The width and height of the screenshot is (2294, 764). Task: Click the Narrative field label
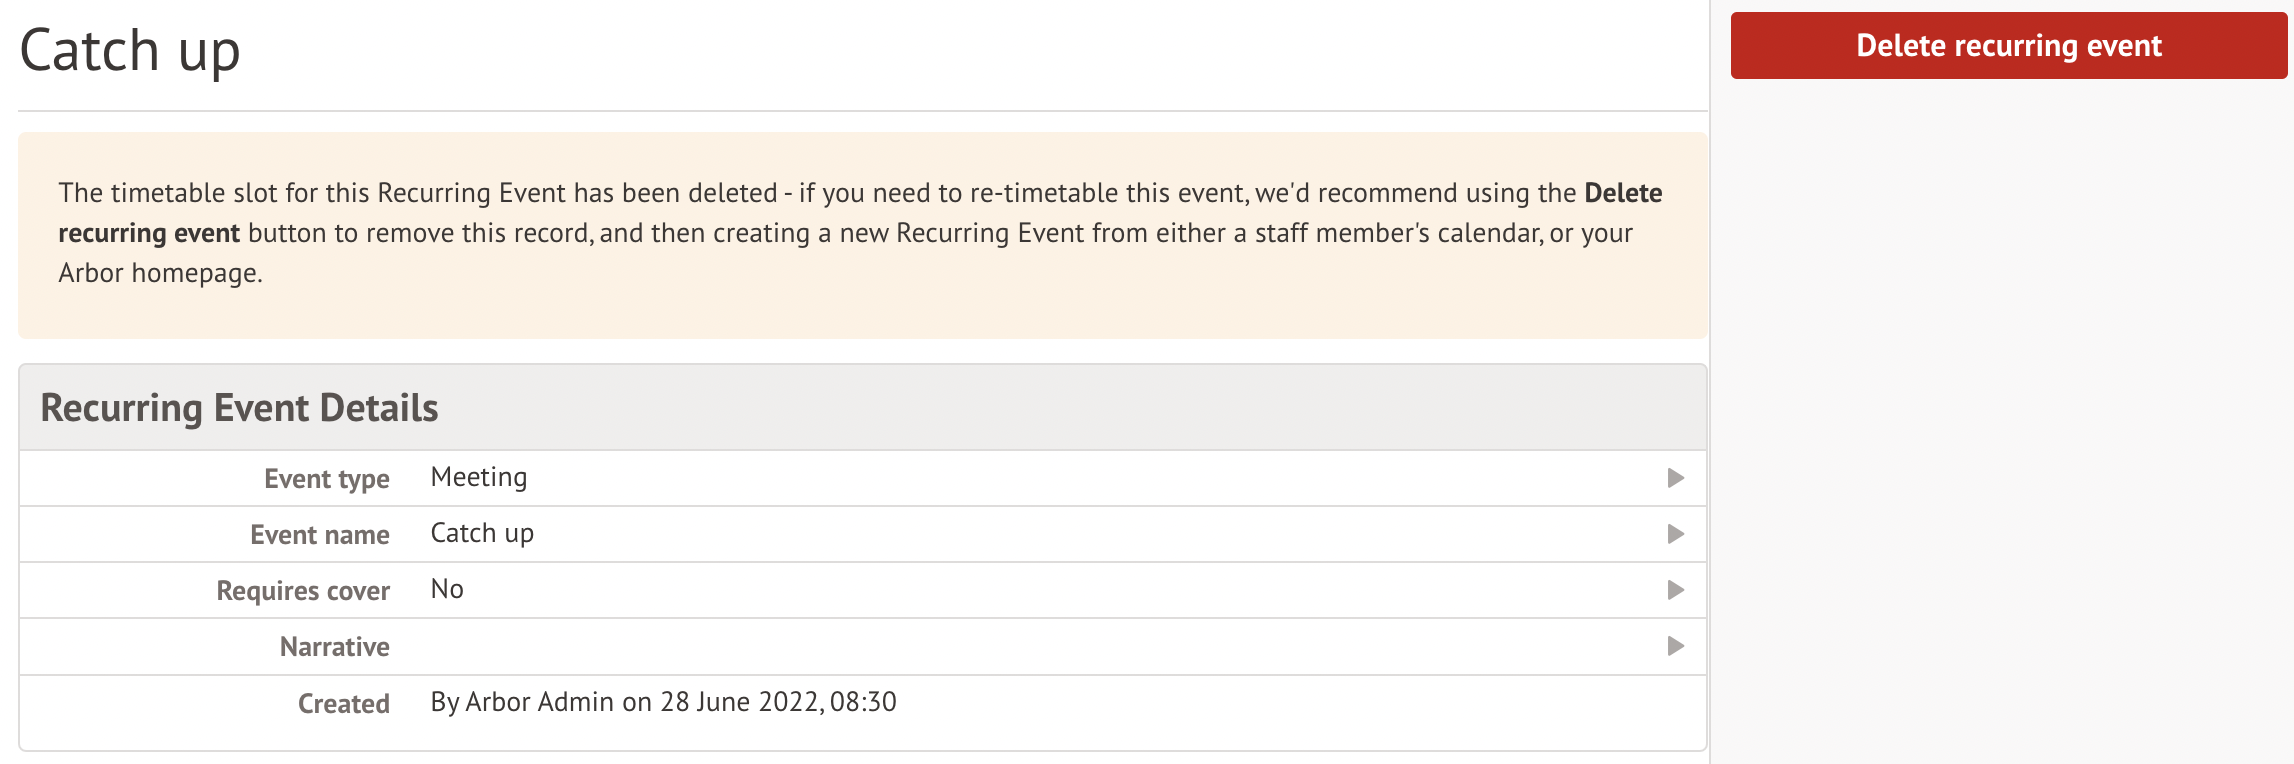click(334, 647)
